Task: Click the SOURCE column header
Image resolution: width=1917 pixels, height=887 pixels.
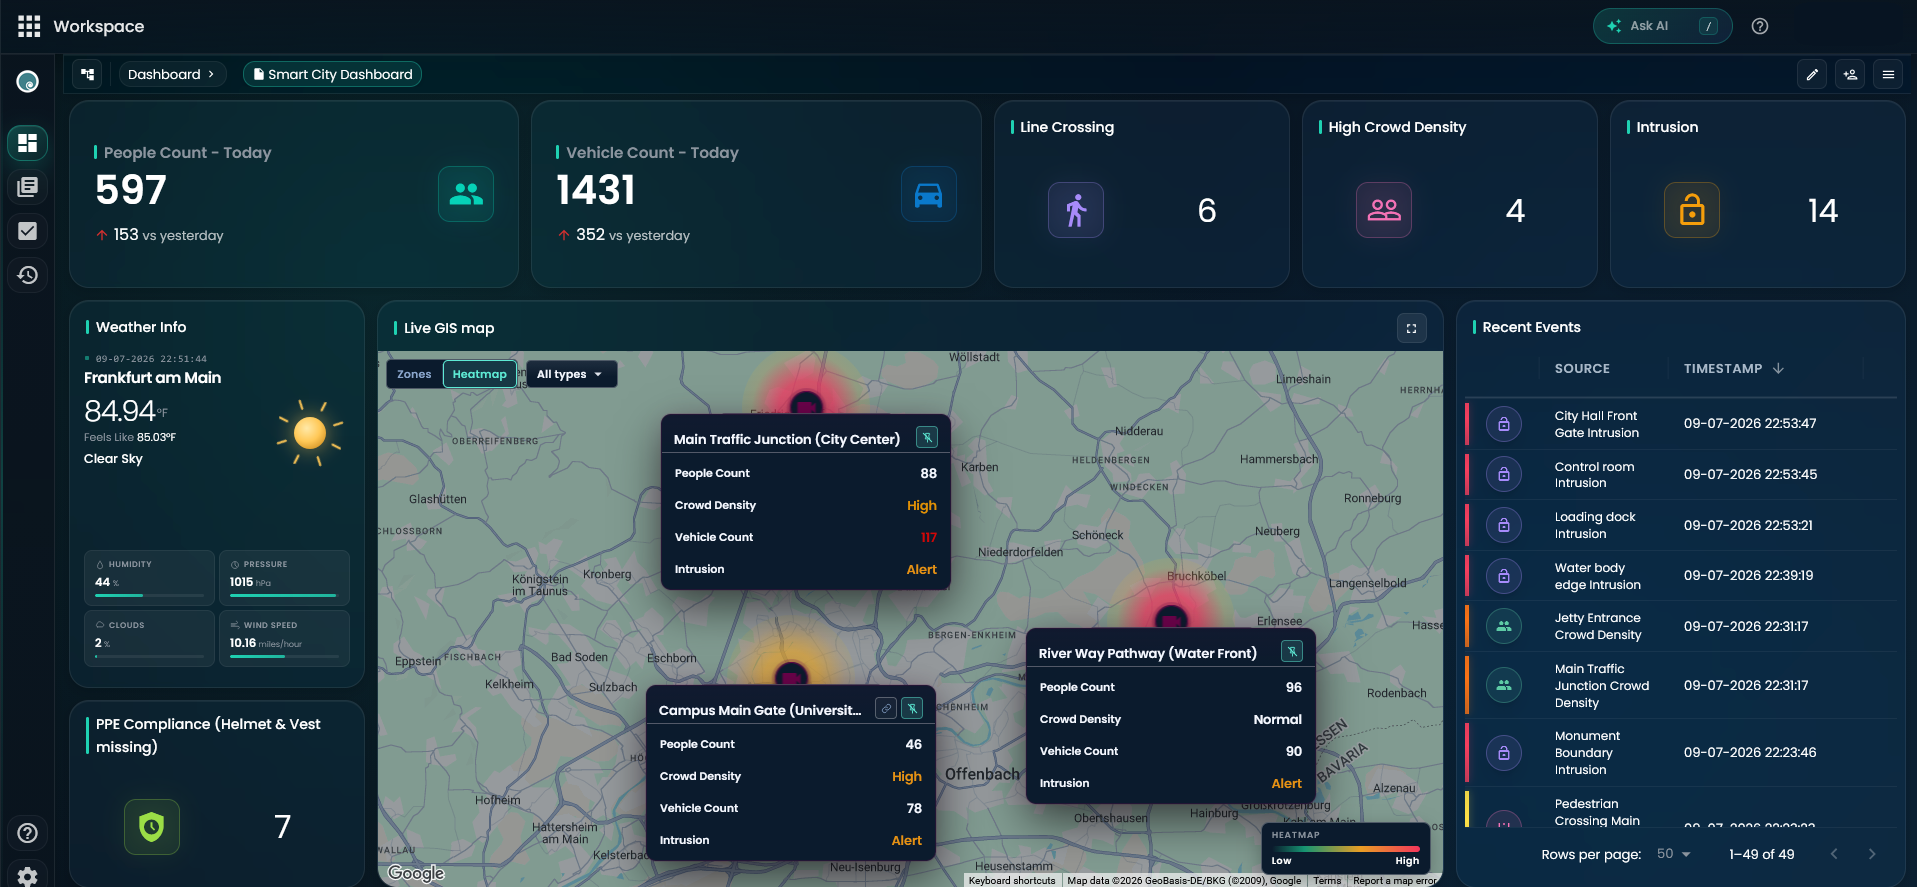Action: 1582,369
